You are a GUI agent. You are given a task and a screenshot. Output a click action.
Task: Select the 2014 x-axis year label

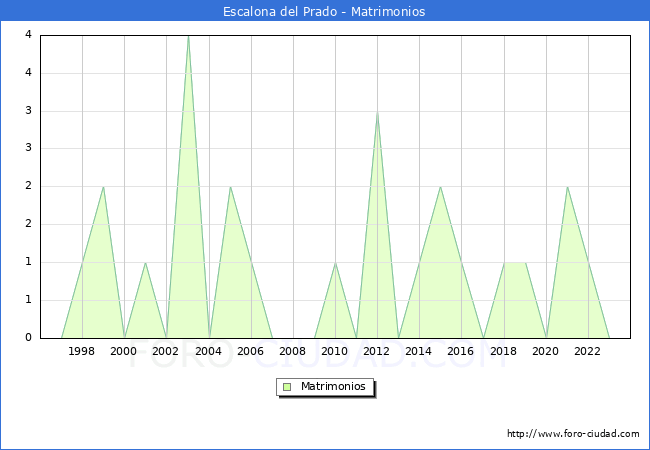419,351
